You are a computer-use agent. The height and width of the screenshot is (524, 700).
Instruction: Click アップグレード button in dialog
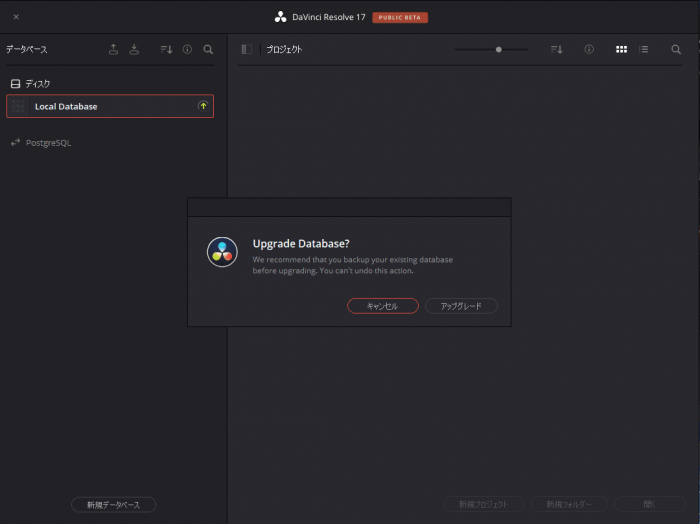click(461, 306)
